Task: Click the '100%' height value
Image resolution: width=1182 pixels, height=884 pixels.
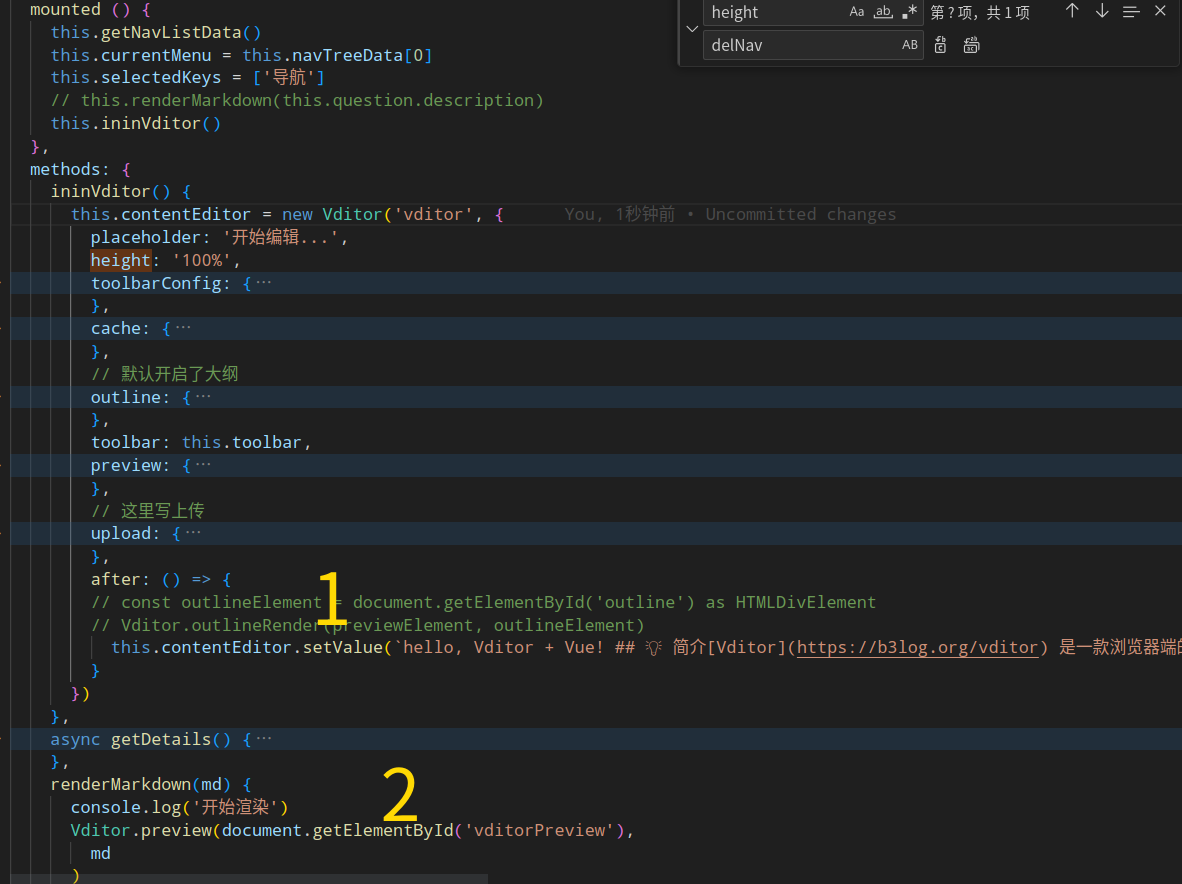Action: 201,260
